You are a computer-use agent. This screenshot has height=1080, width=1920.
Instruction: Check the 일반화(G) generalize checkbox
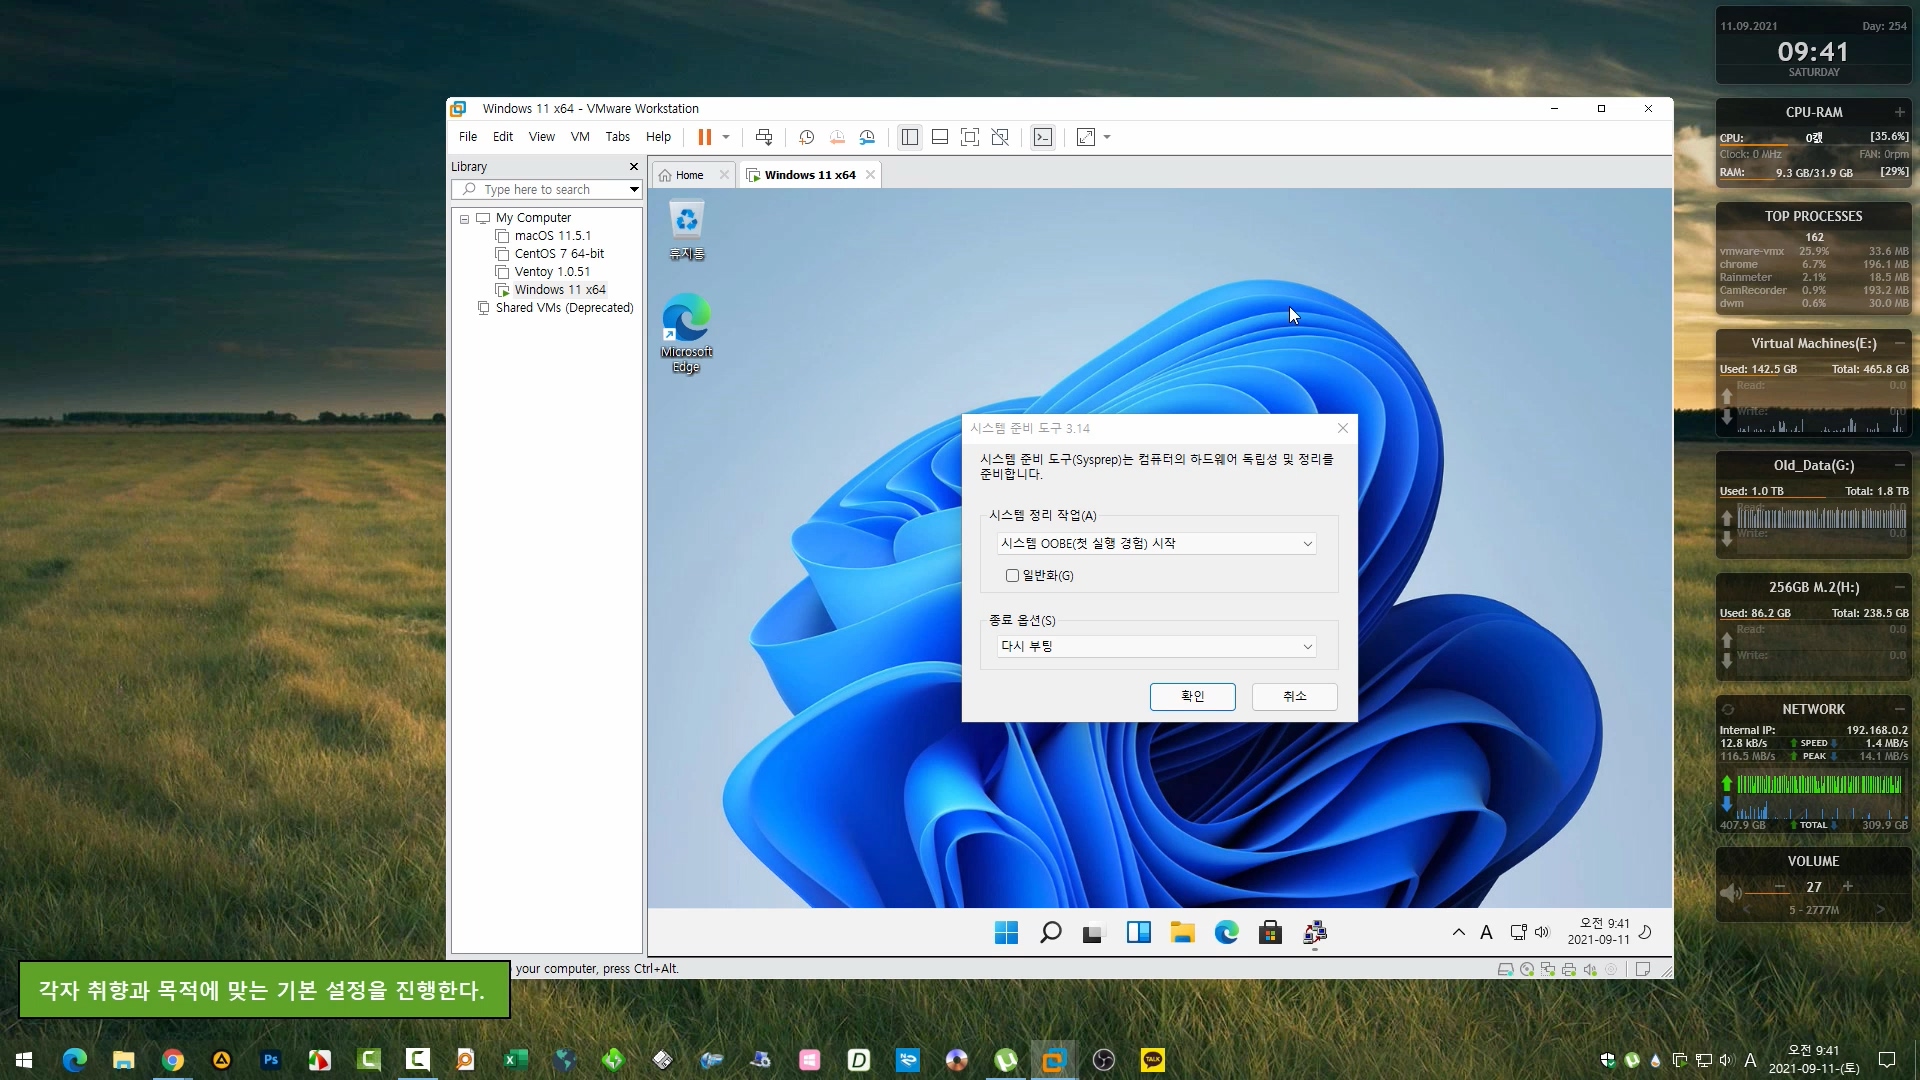click(1012, 575)
